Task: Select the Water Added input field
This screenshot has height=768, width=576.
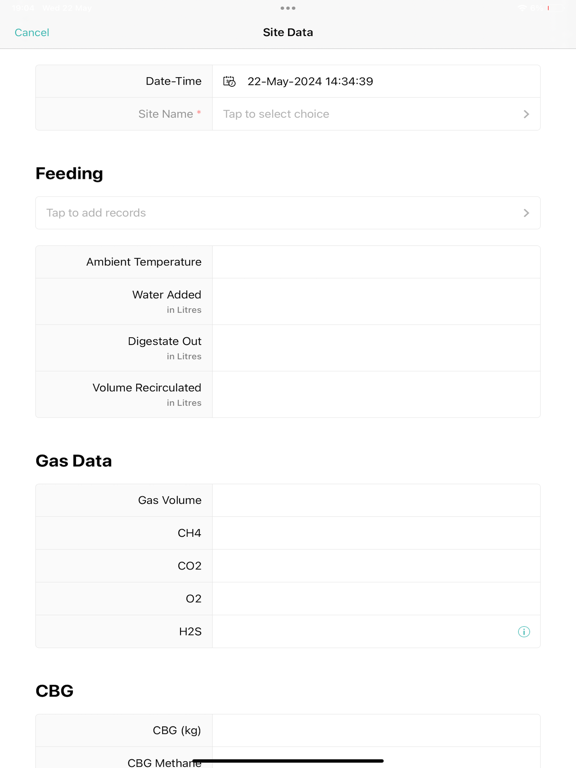Action: [376, 302]
